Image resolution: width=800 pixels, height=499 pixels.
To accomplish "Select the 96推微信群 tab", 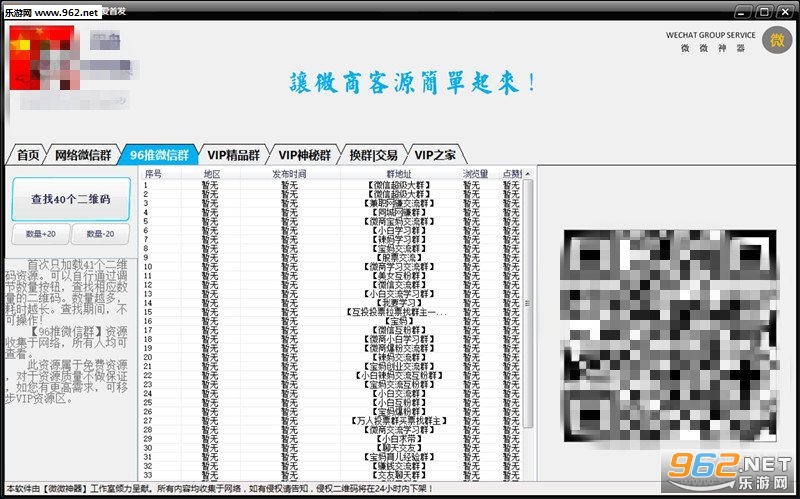I will 159,155.
